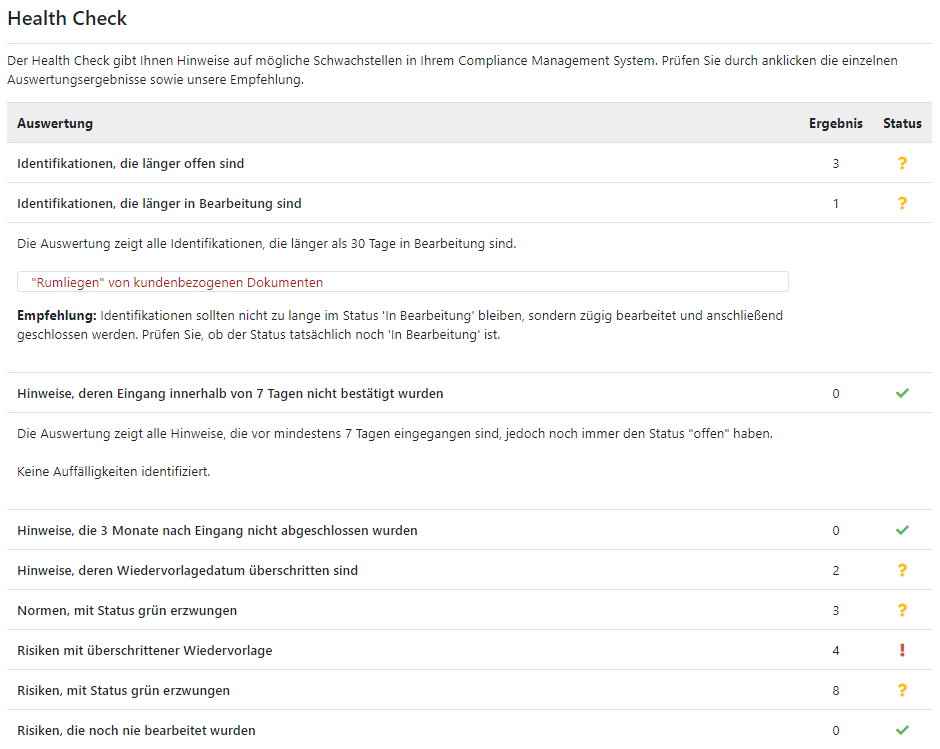Collapse 'Hinweise, deren Eingang innerhalb von 7 Tagen' row
This screenshot has height=749, width=940.
point(230,393)
